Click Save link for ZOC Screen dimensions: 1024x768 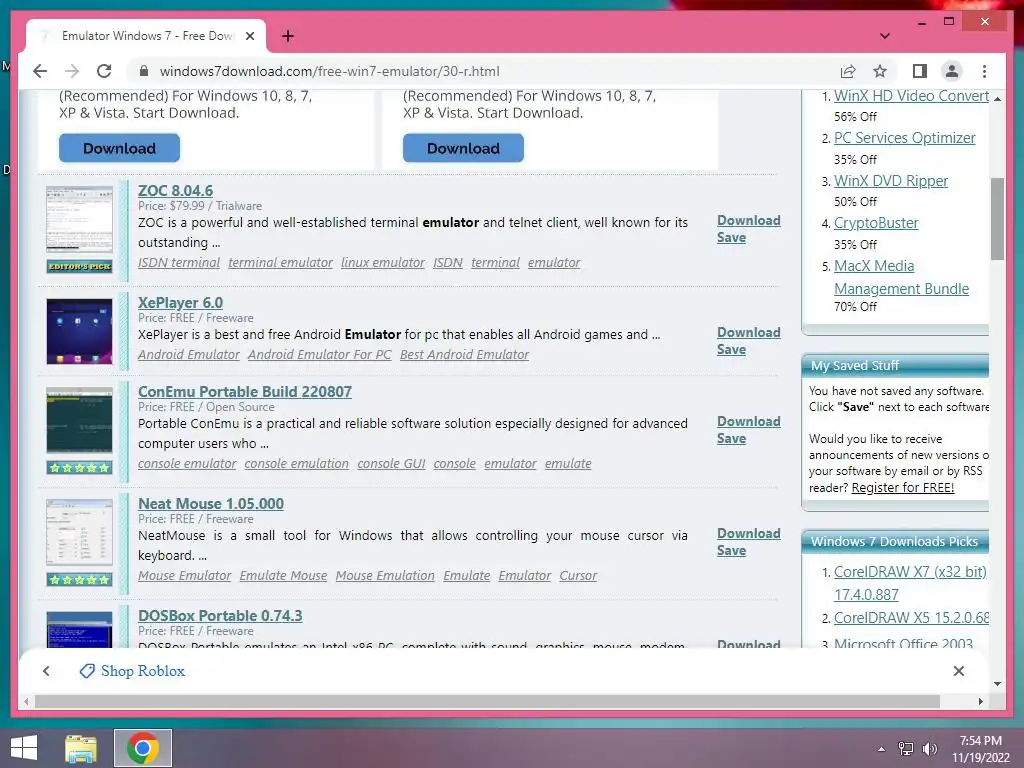tap(731, 238)
